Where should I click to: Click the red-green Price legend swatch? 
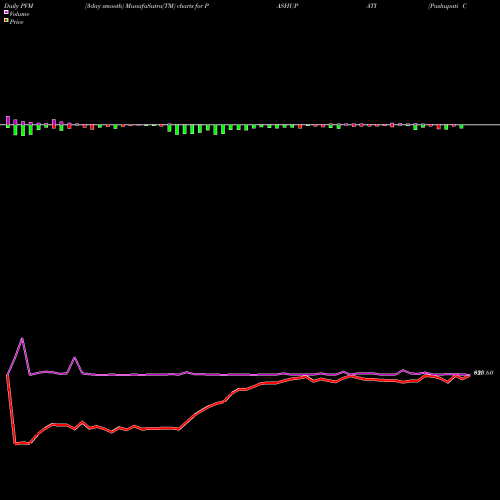coord(6,21)
